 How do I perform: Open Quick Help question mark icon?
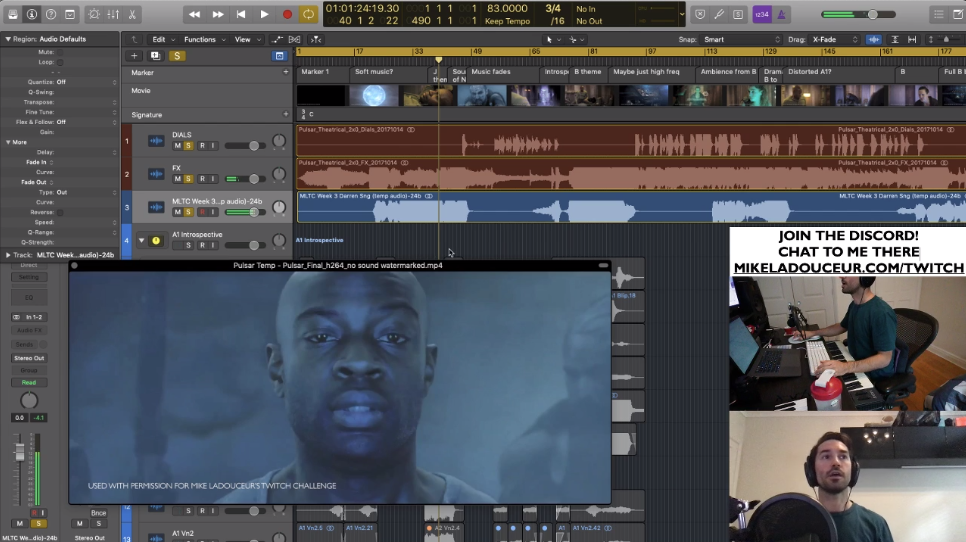point(51,14)
